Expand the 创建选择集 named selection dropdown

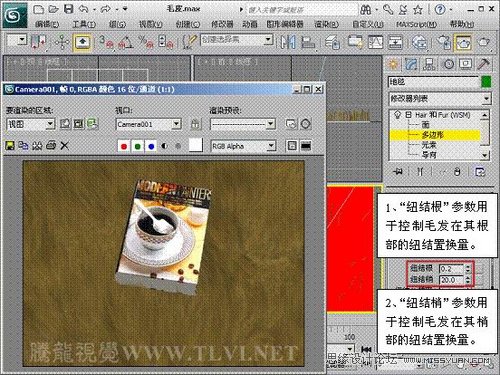pos(268,40)
